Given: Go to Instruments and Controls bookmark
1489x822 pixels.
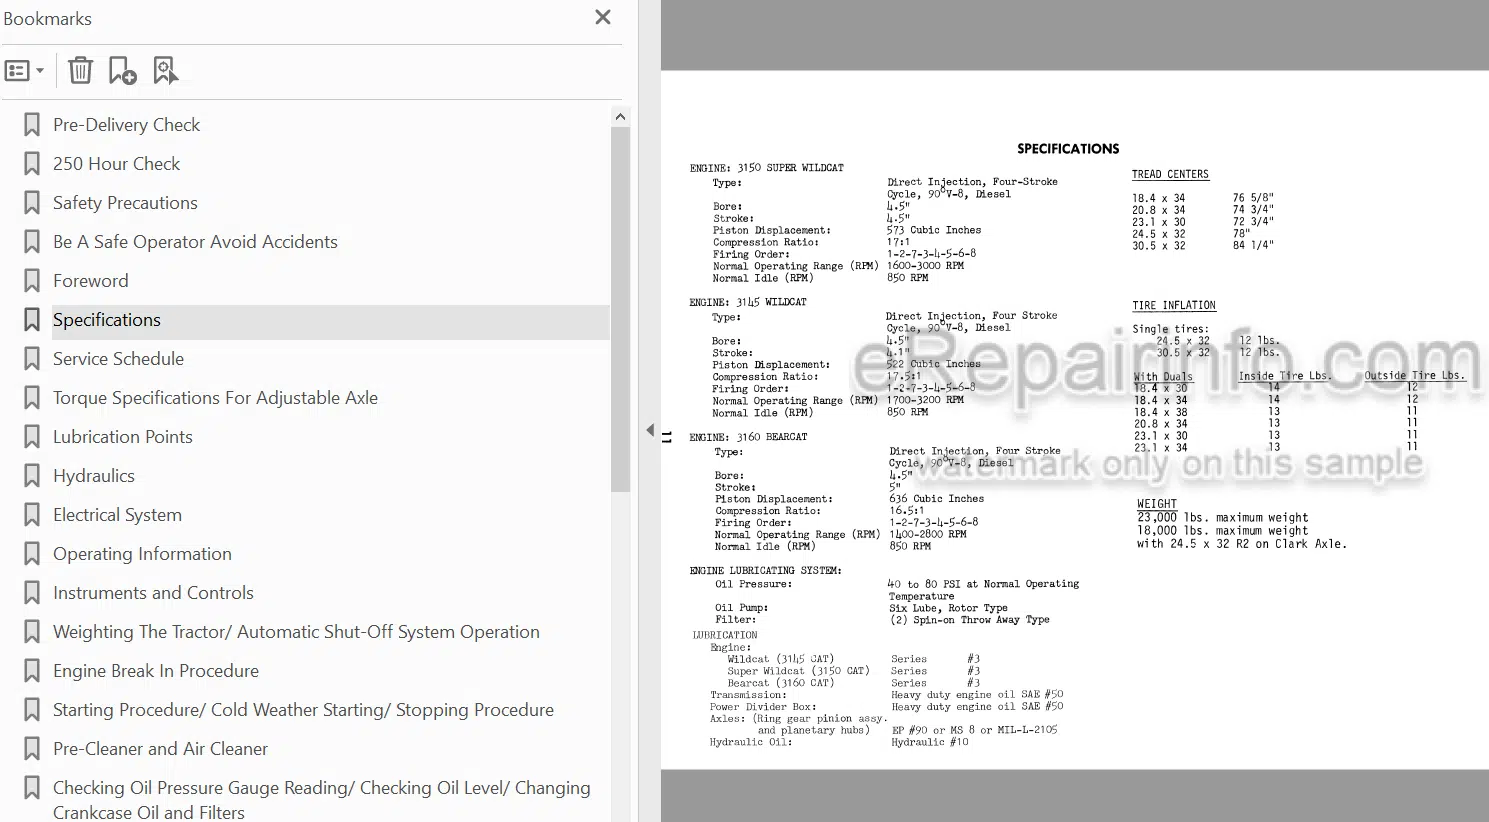Looking at the screenshot, I should pos(153,593).
